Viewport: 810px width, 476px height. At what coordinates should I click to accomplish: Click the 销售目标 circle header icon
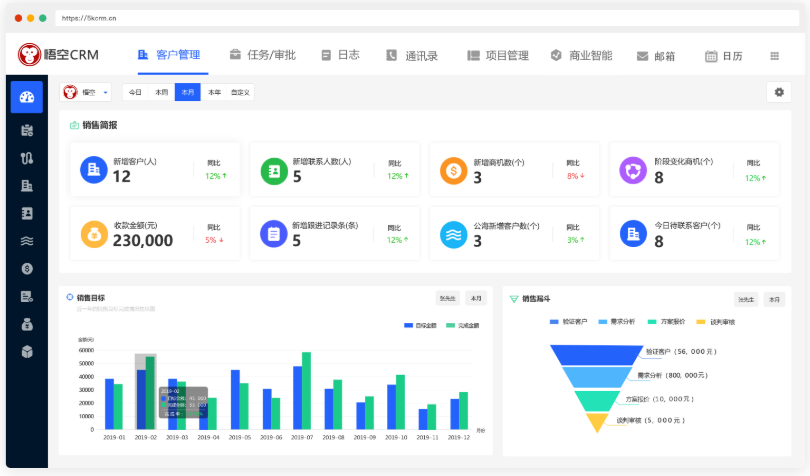tap(70, 297)
